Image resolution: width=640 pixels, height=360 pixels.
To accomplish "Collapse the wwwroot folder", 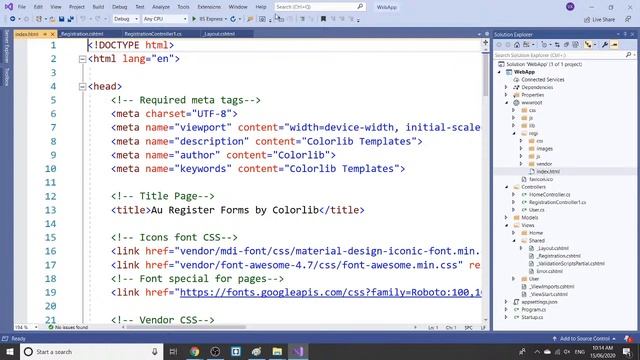I will pyautogui.click(x=507, y=102).
